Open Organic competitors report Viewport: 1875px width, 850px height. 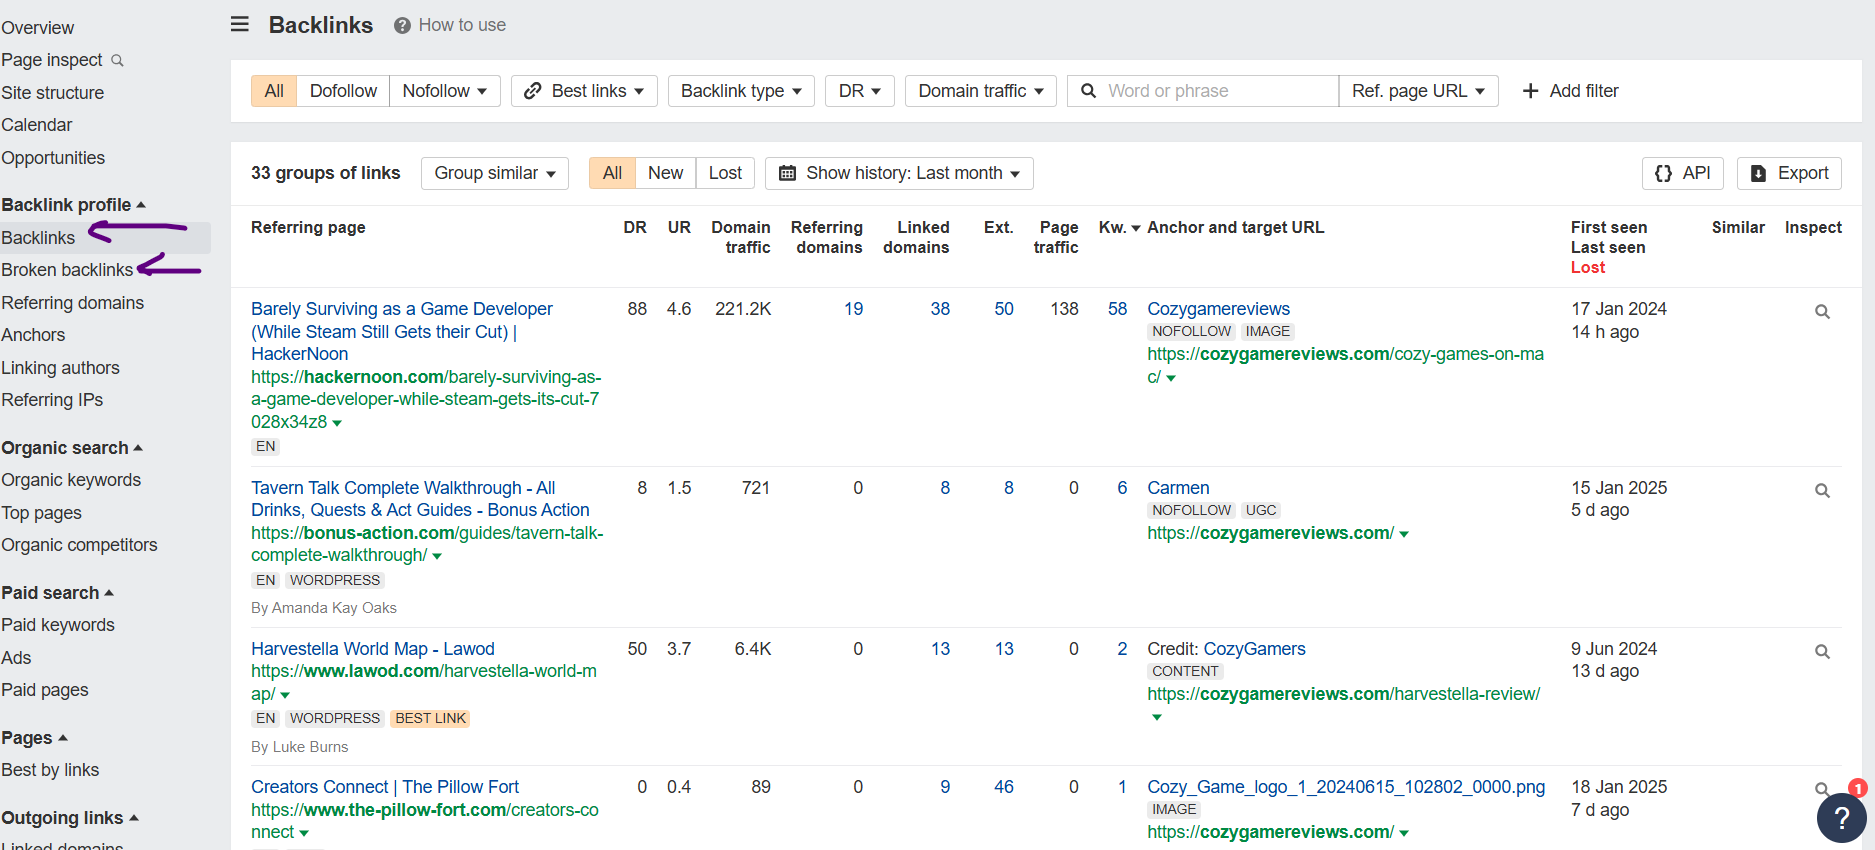[x=80, y=545]
